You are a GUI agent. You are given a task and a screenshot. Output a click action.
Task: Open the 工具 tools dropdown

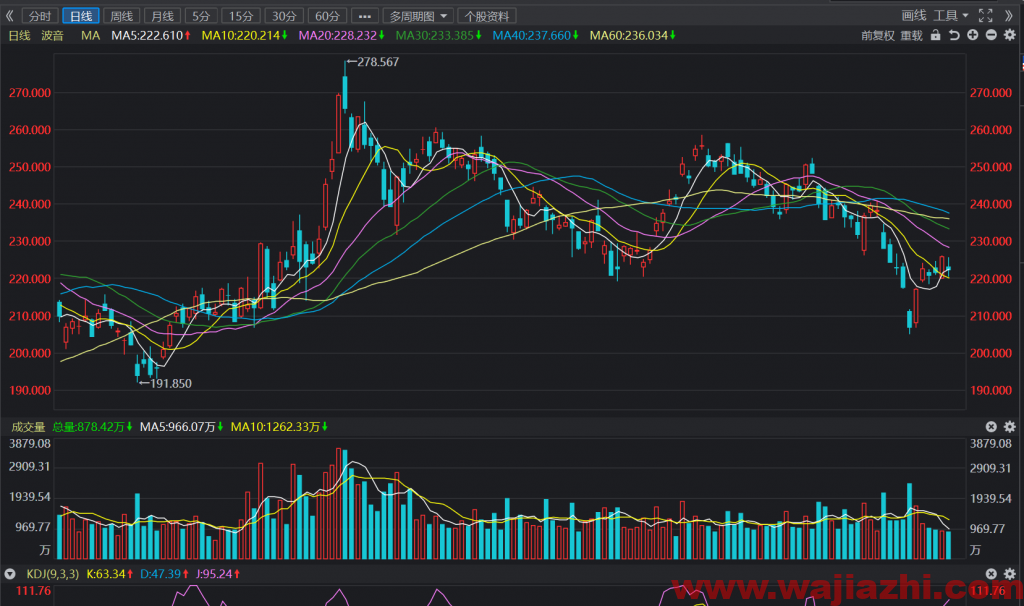(x=950, y=15)
